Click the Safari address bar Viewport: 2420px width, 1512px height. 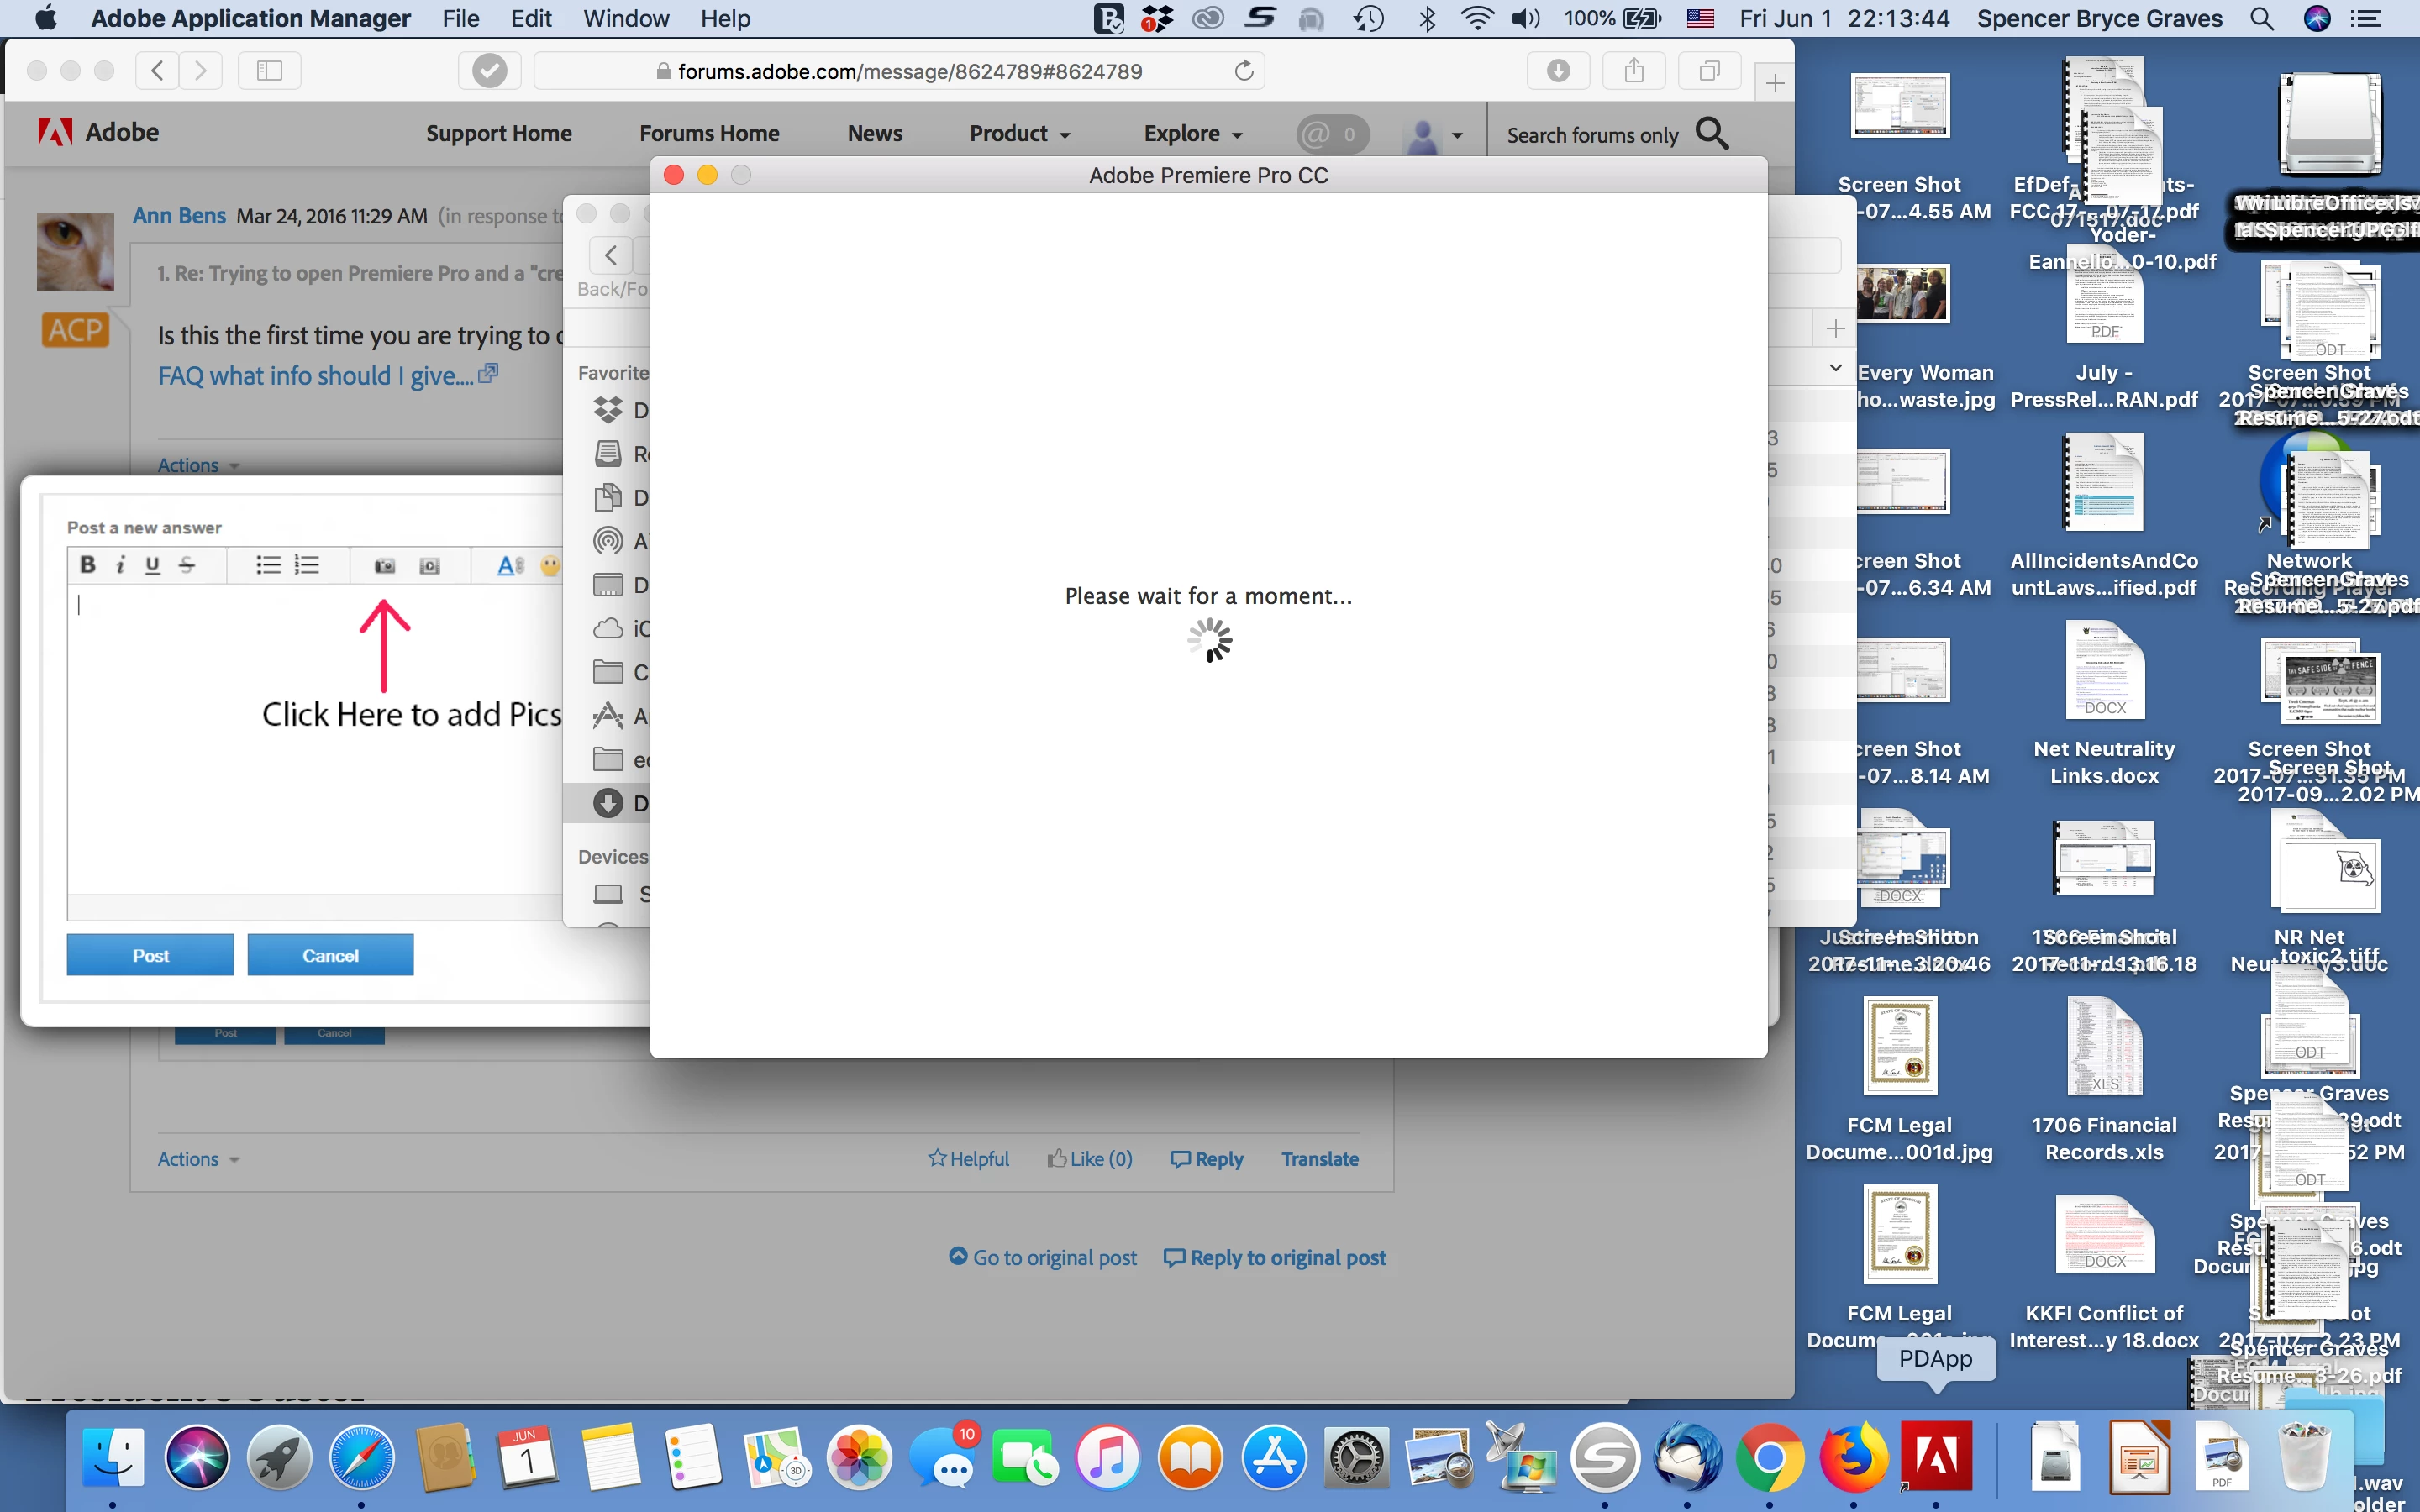[898, 71]
